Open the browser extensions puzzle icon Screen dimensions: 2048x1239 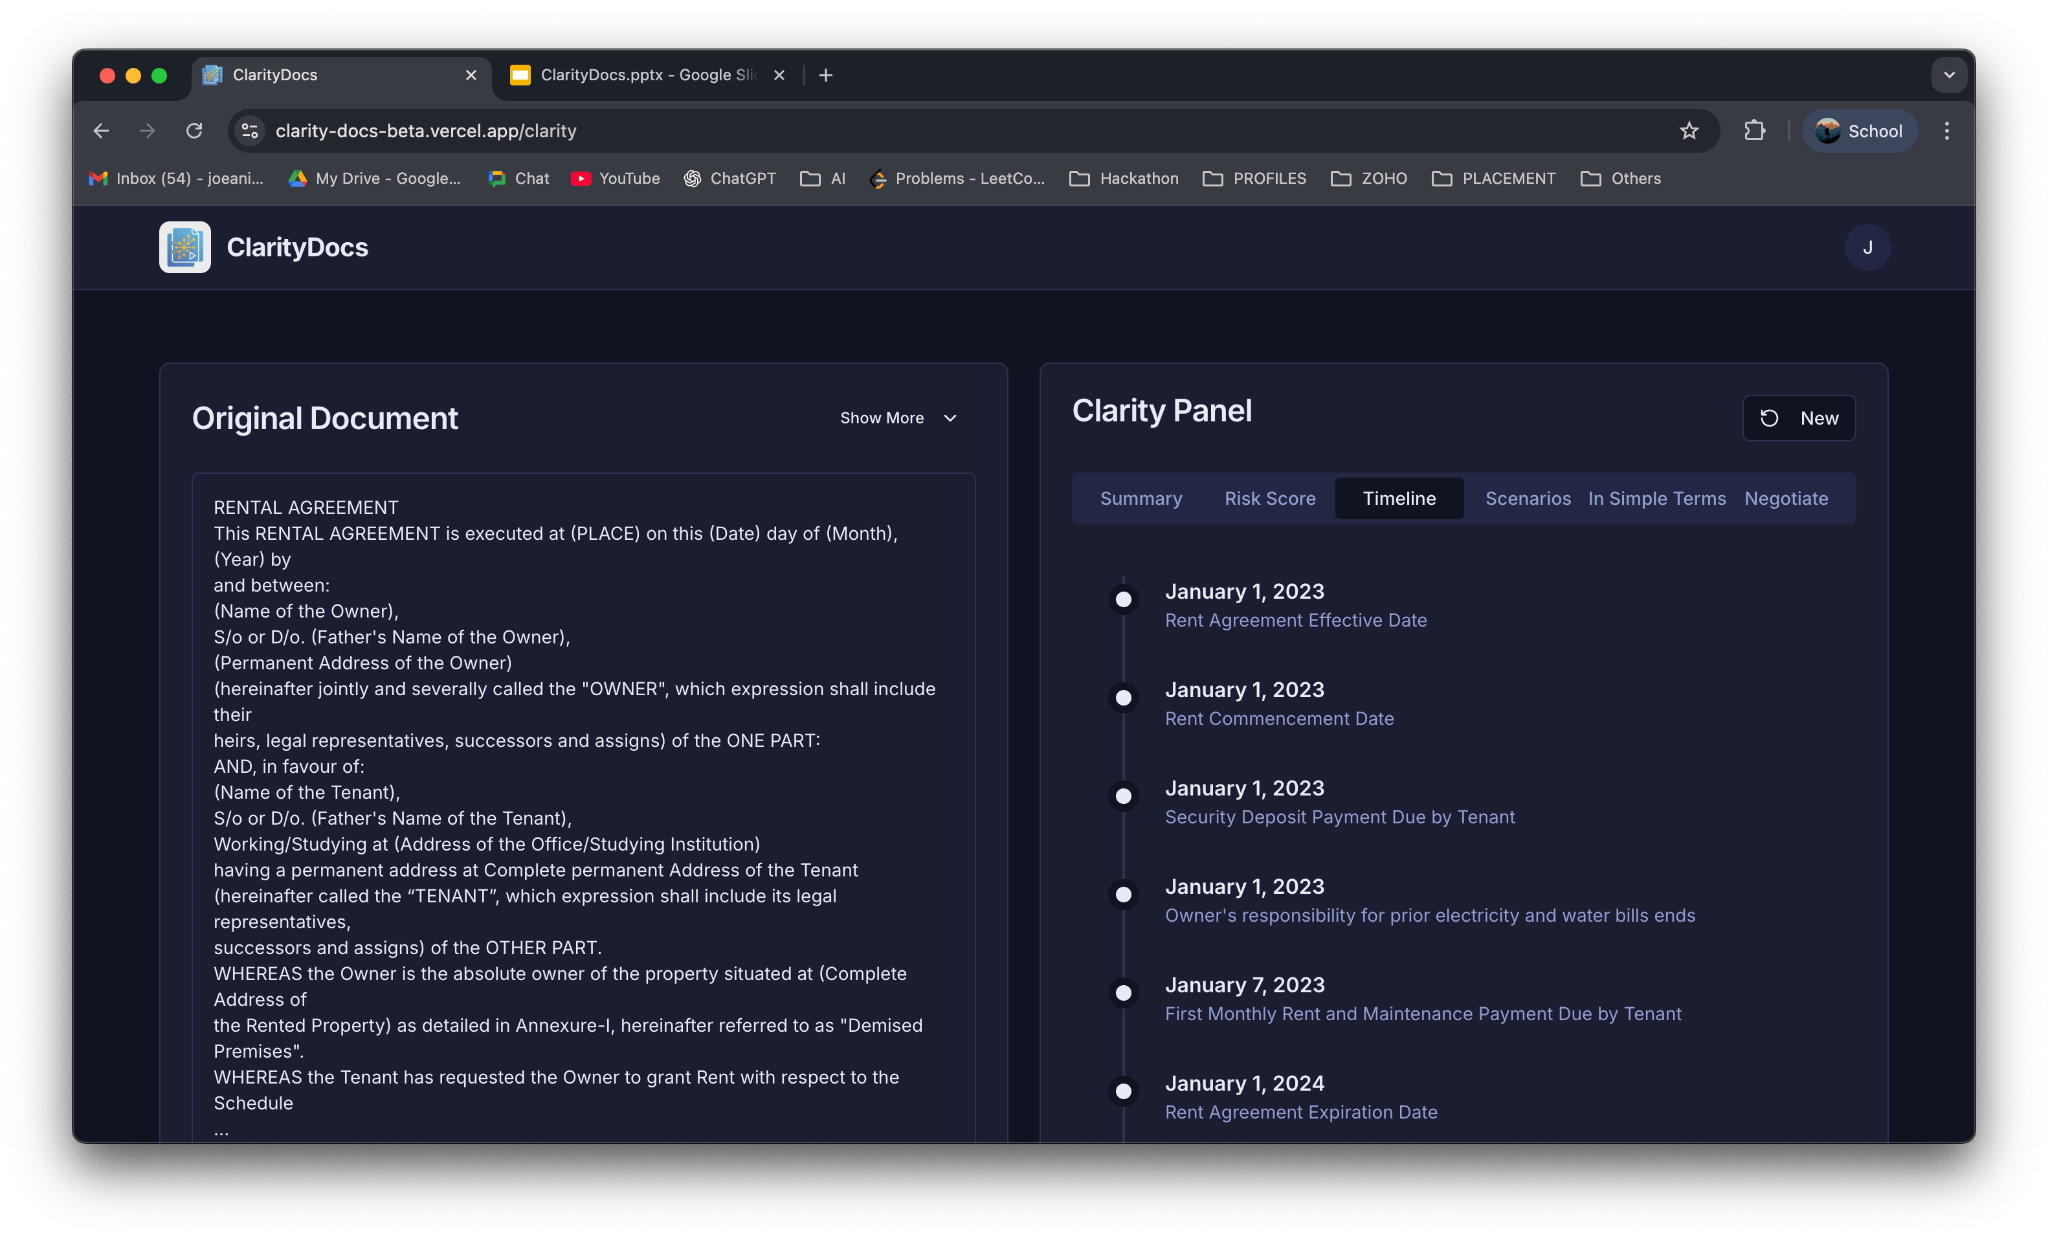coord(1754,131)
